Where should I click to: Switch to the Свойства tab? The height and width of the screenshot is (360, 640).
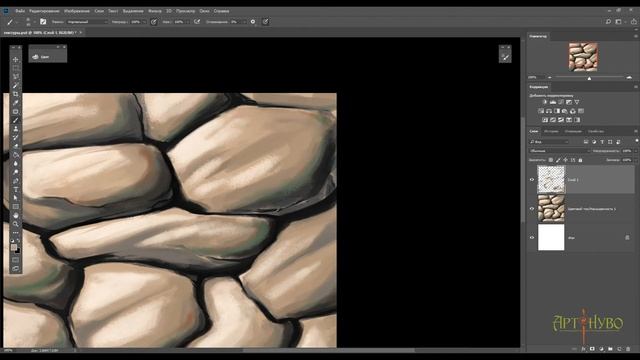coord(596,131)
